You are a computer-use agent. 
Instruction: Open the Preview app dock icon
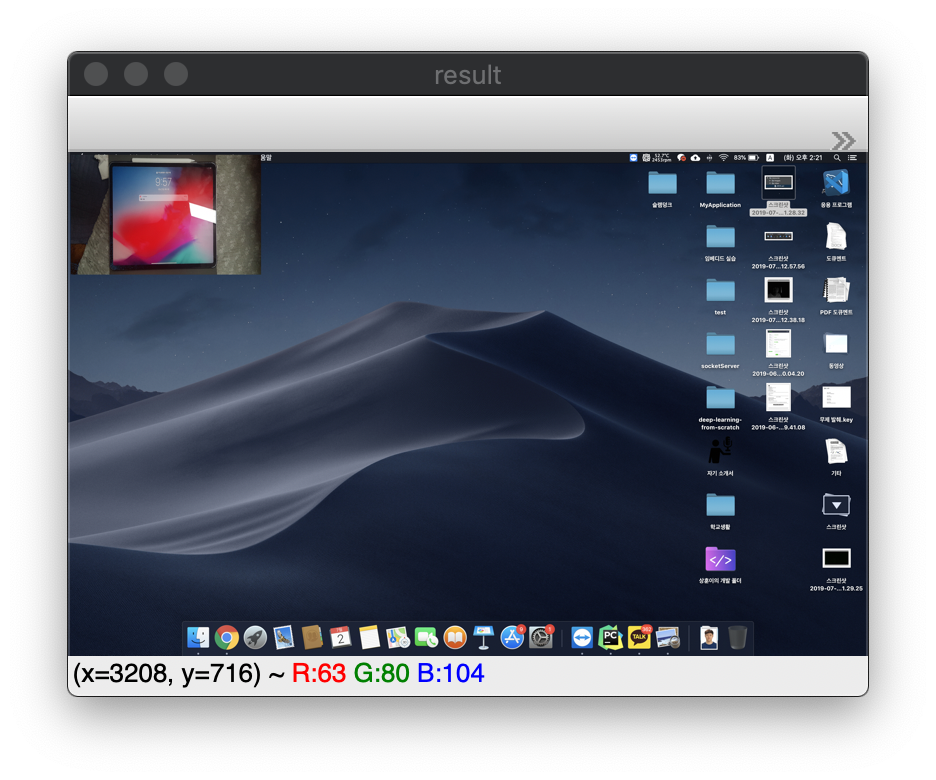668,637
